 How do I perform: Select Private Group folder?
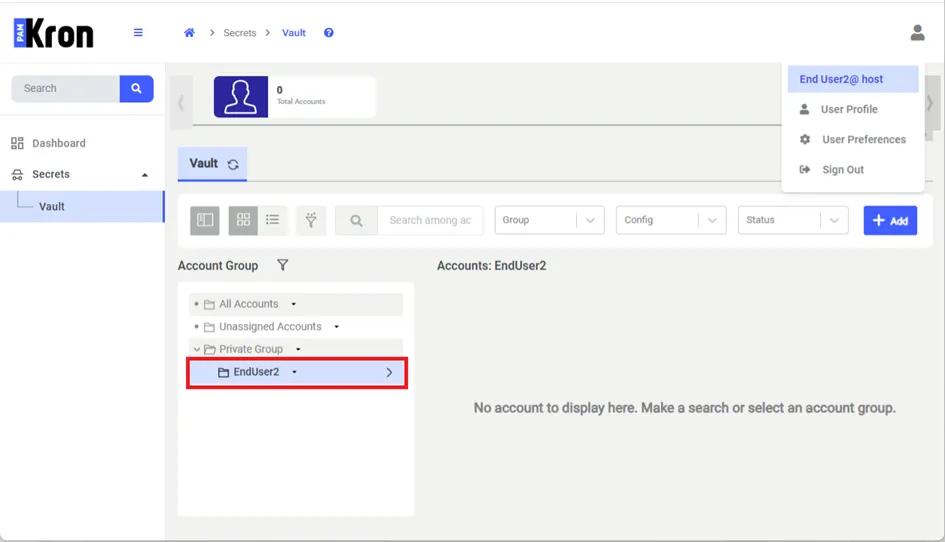pyautogui.click(x=251, y=349)
